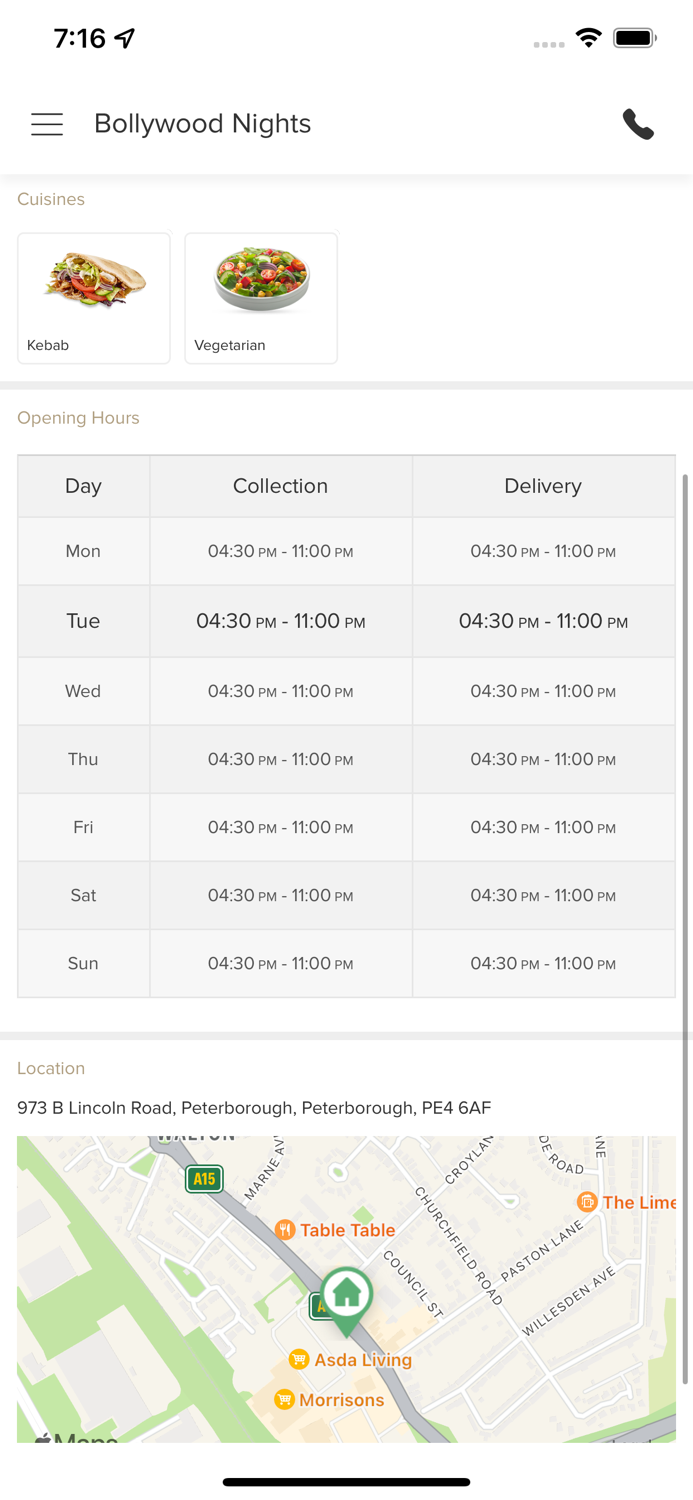693x1500 pixels.
Task: Tap the phone call icon
Action: coord(638,124)
